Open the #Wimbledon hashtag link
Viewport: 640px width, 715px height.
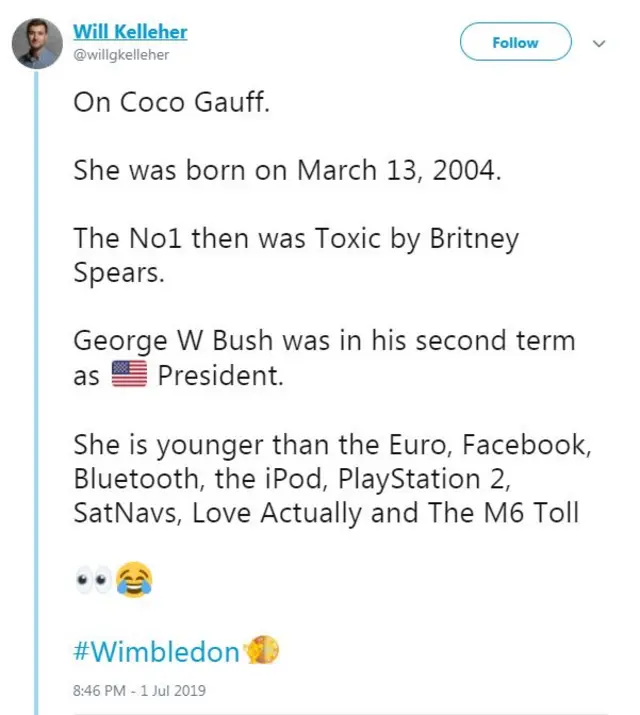tap(157, 652)
